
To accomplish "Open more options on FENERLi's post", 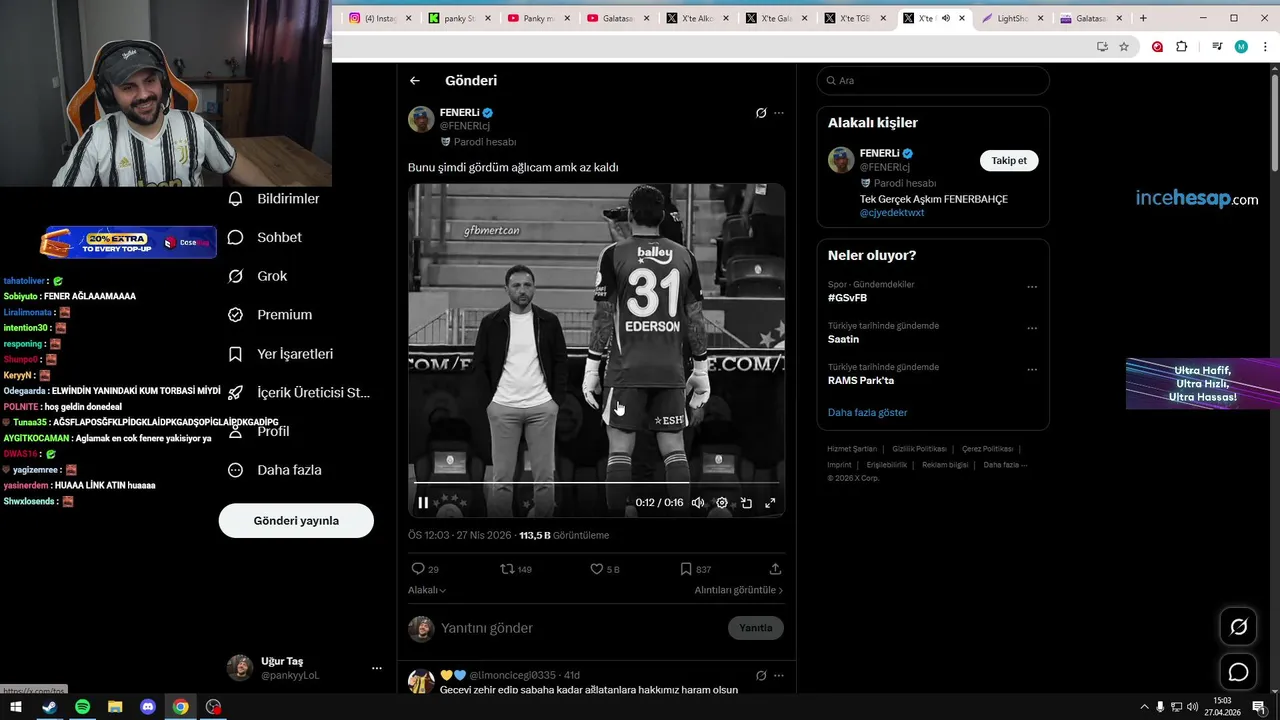I will coord(779,113).
